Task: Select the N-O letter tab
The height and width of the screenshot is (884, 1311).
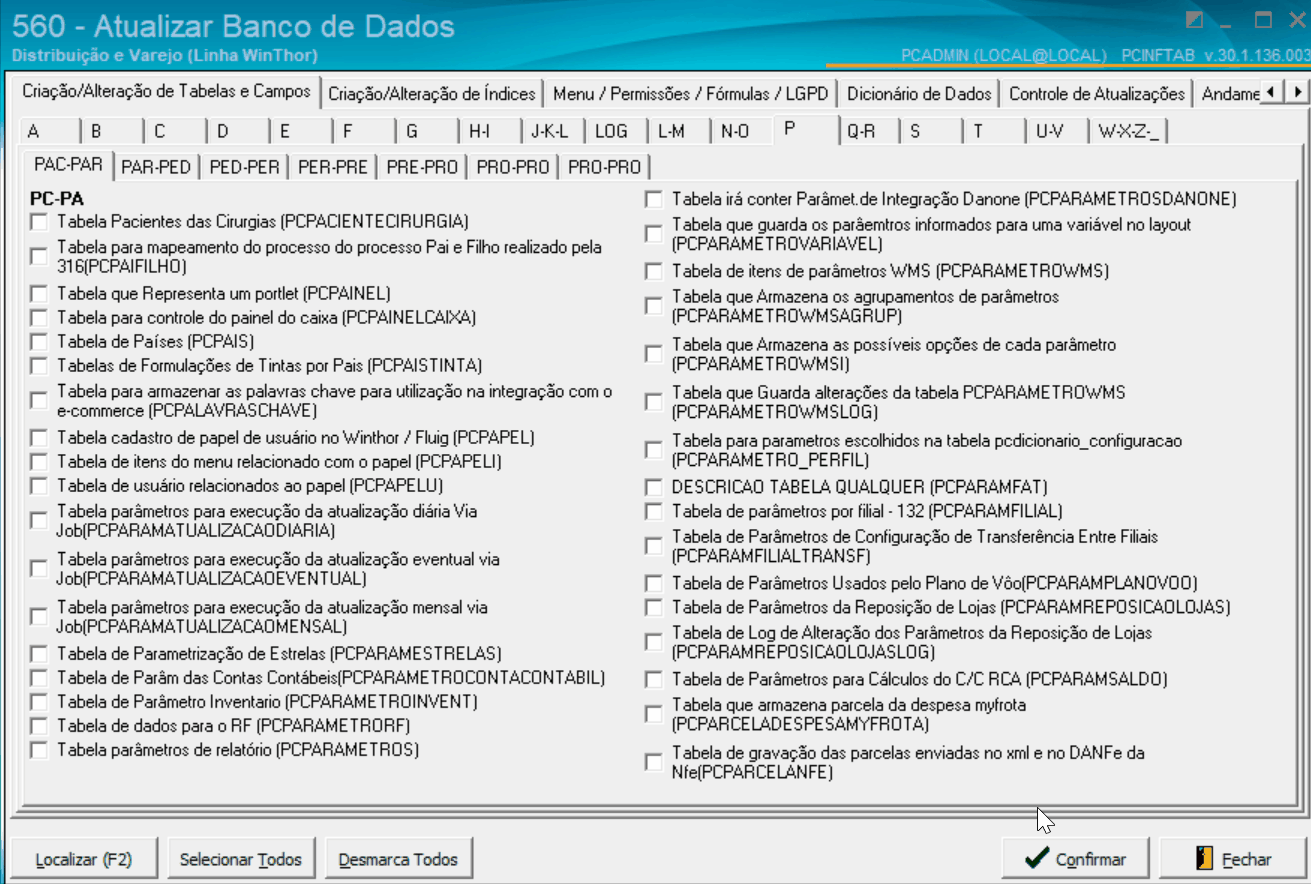Action: click(x=741, y=132)
